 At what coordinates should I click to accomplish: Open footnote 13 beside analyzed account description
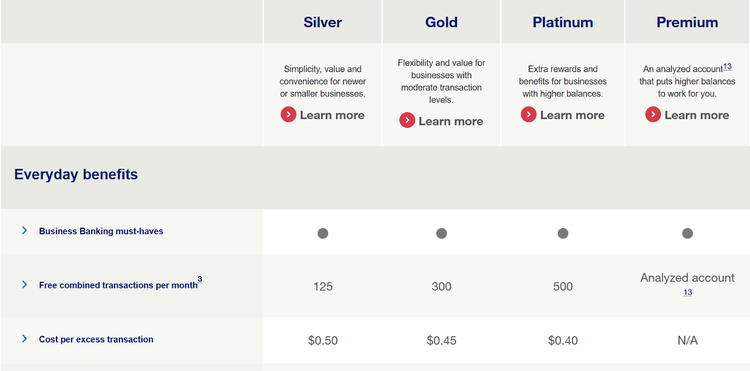(727, 66)
